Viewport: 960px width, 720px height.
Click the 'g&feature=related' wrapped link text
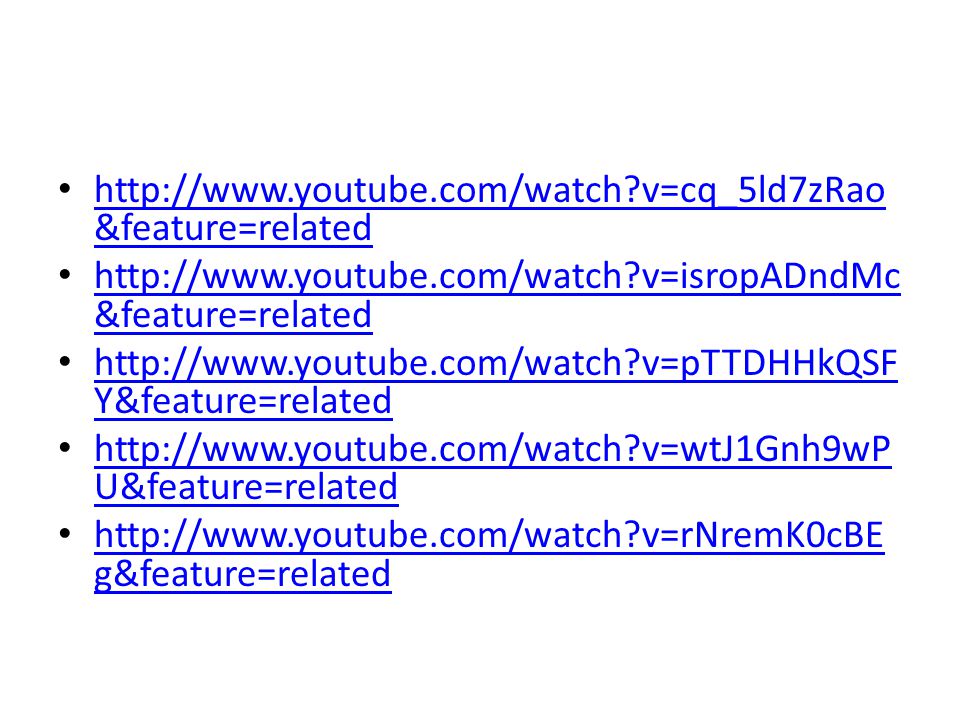click(x=242, y=576)
